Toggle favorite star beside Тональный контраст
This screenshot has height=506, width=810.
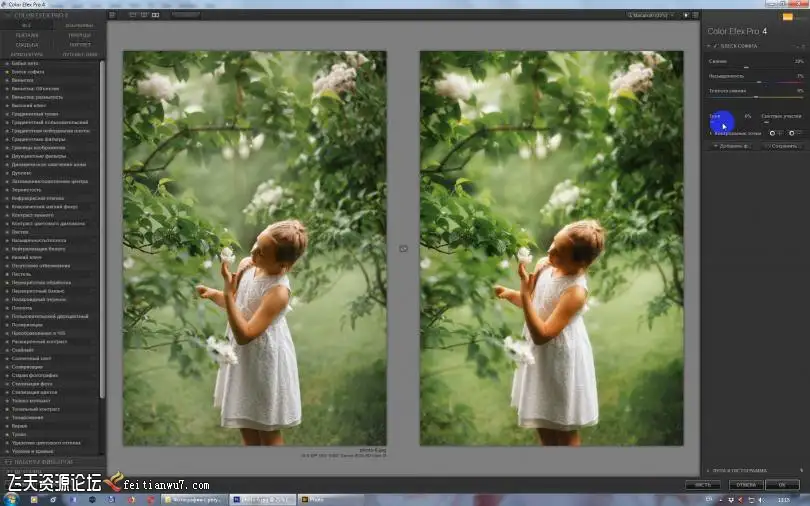[7, 409]
